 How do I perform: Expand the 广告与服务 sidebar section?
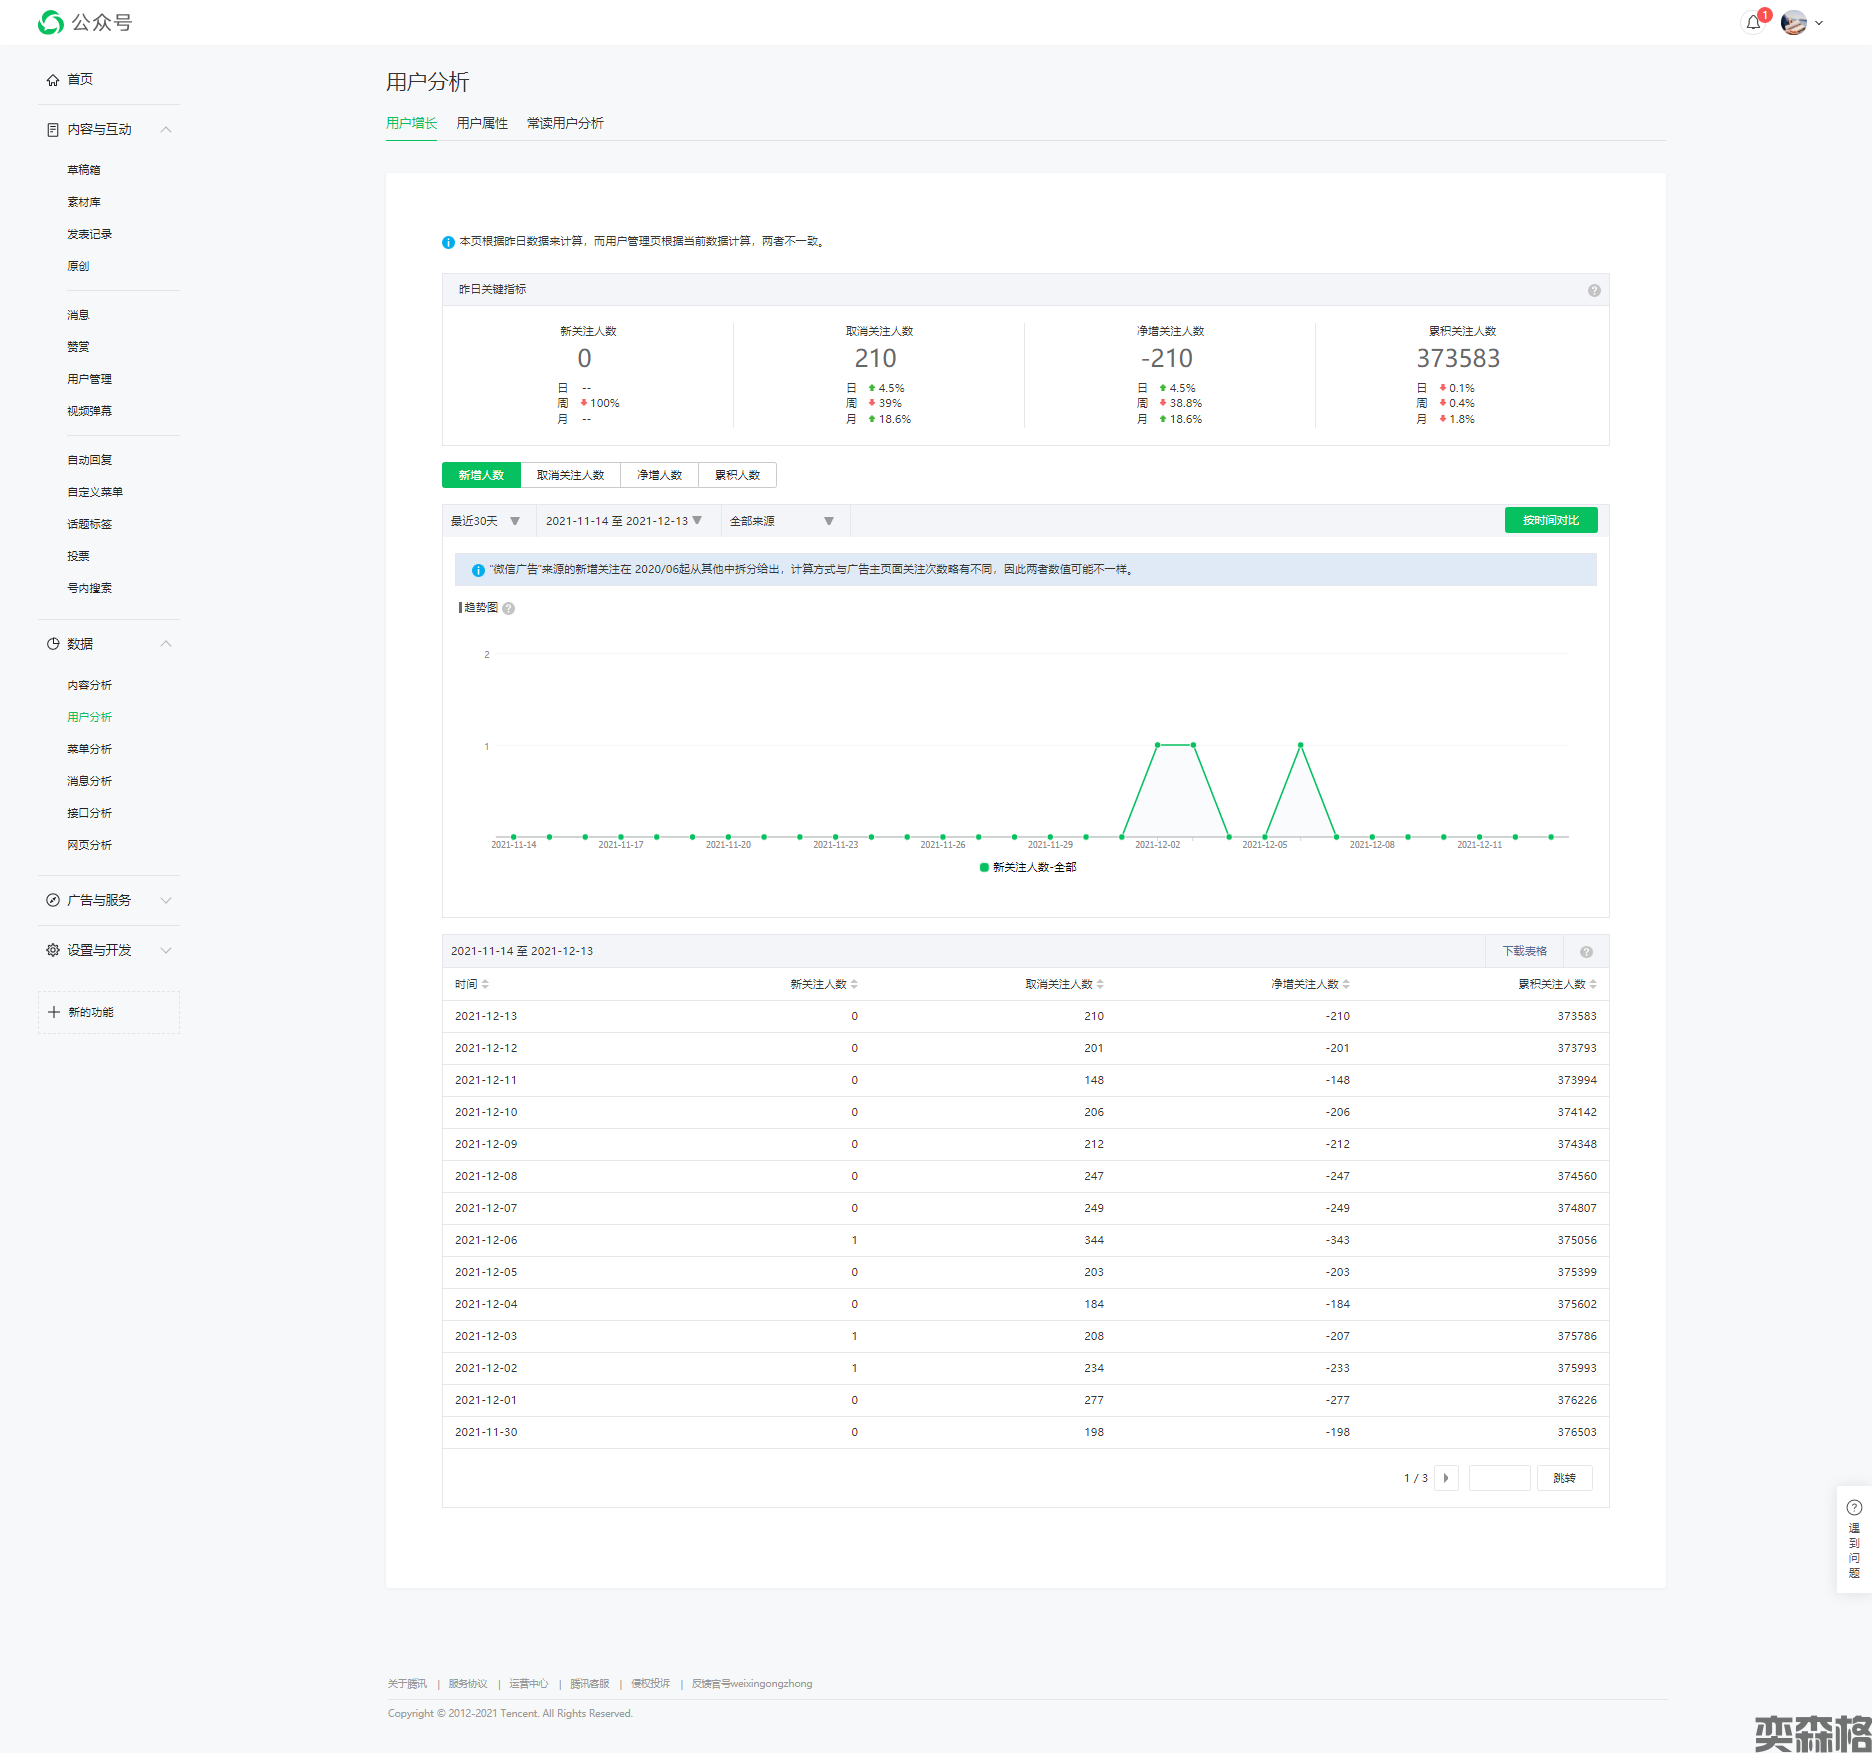click(x=108, y=900)
